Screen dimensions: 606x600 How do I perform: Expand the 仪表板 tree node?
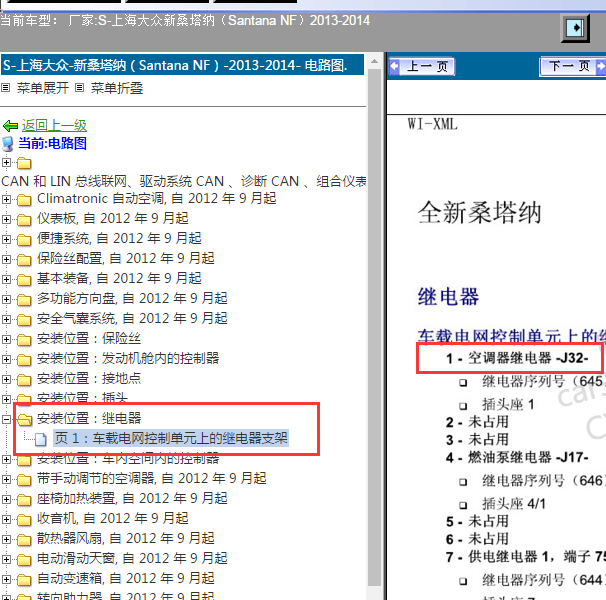pyautogui.click(x=6, y=219)
